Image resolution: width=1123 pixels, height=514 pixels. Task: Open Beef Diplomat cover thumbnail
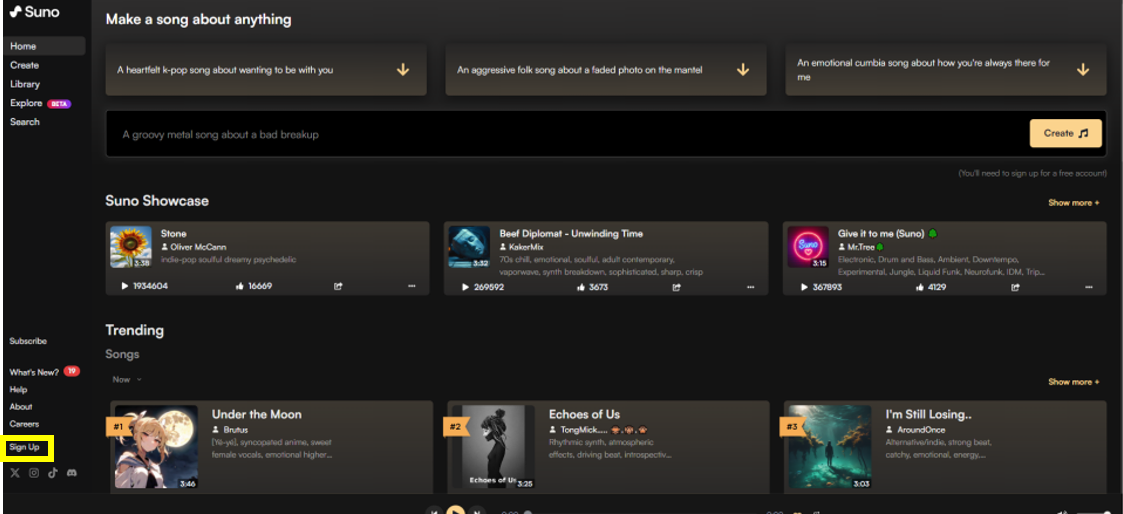470,247
